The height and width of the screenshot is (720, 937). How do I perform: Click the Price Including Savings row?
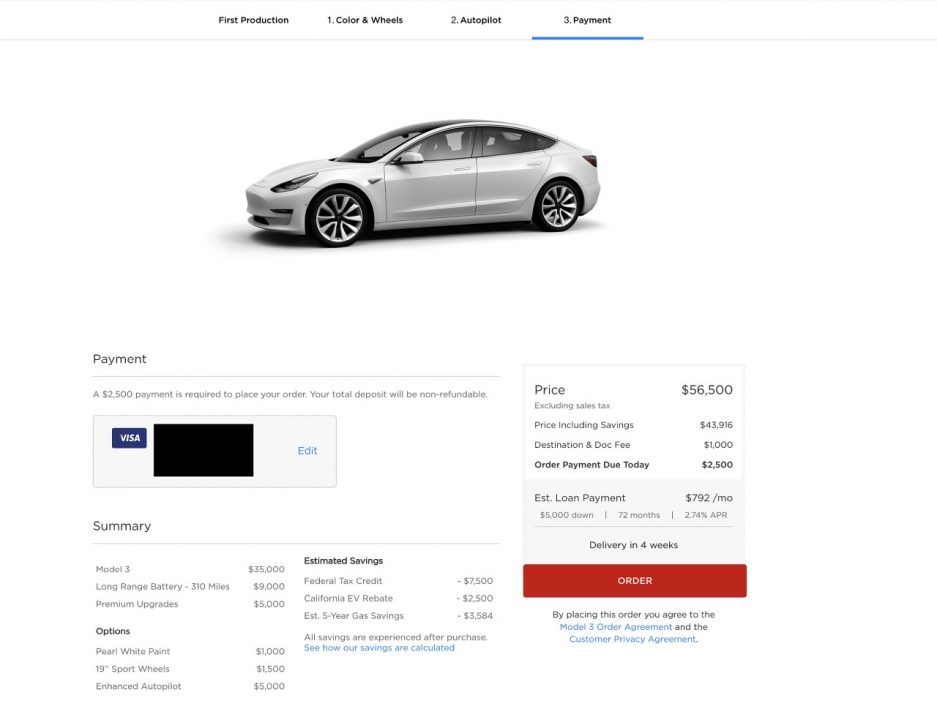point(633,425)
